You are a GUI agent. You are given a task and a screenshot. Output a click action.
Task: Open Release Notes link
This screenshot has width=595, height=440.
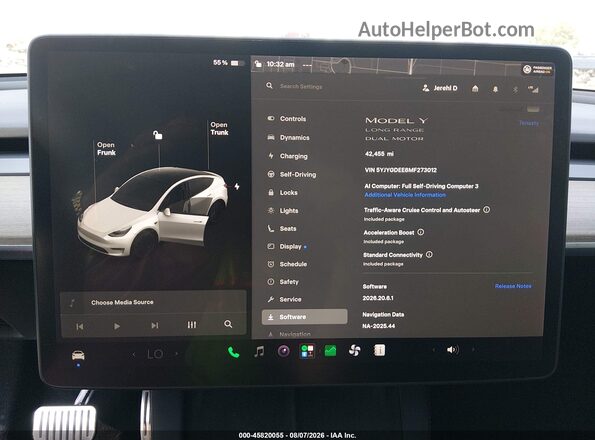(x=513, y=286)
